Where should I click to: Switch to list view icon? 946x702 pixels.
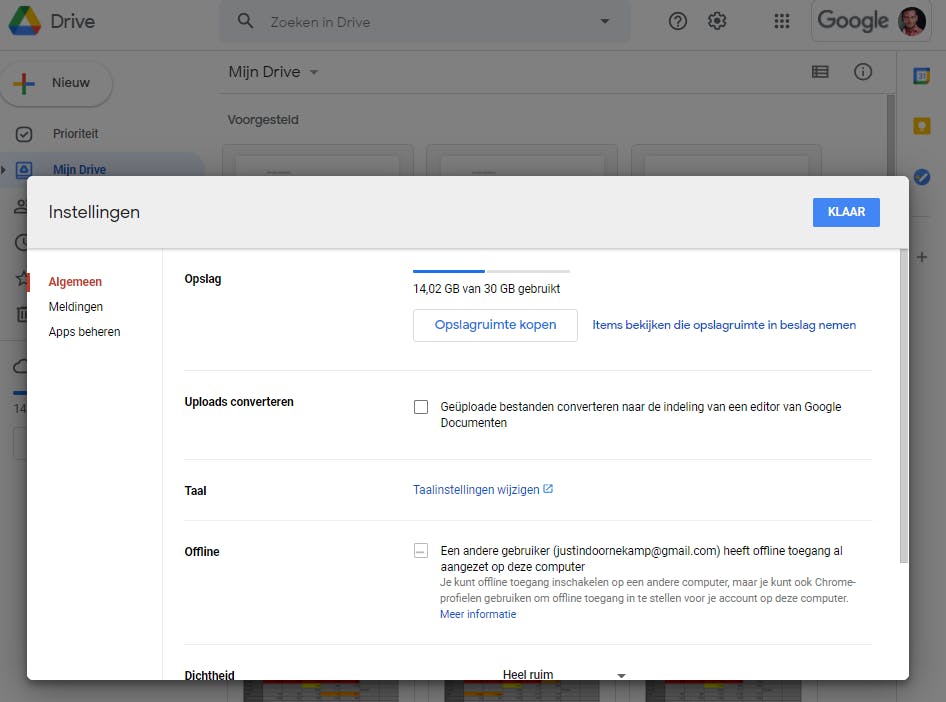click(x=820, y=72)
